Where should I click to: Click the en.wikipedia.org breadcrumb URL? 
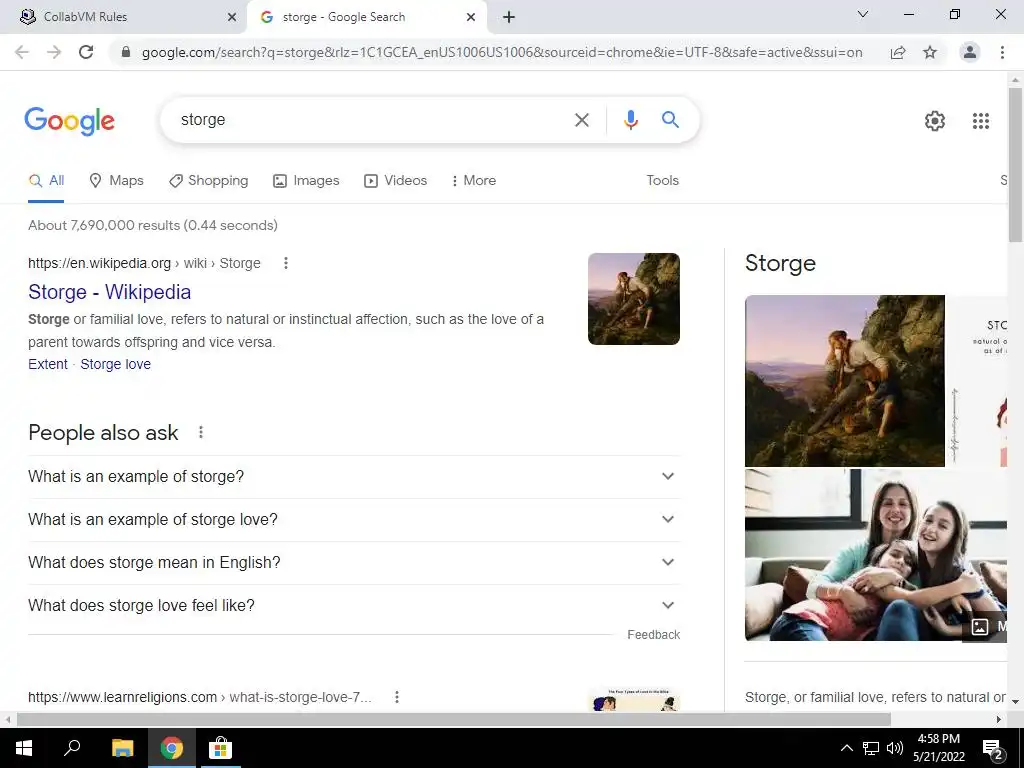(144, 263)
